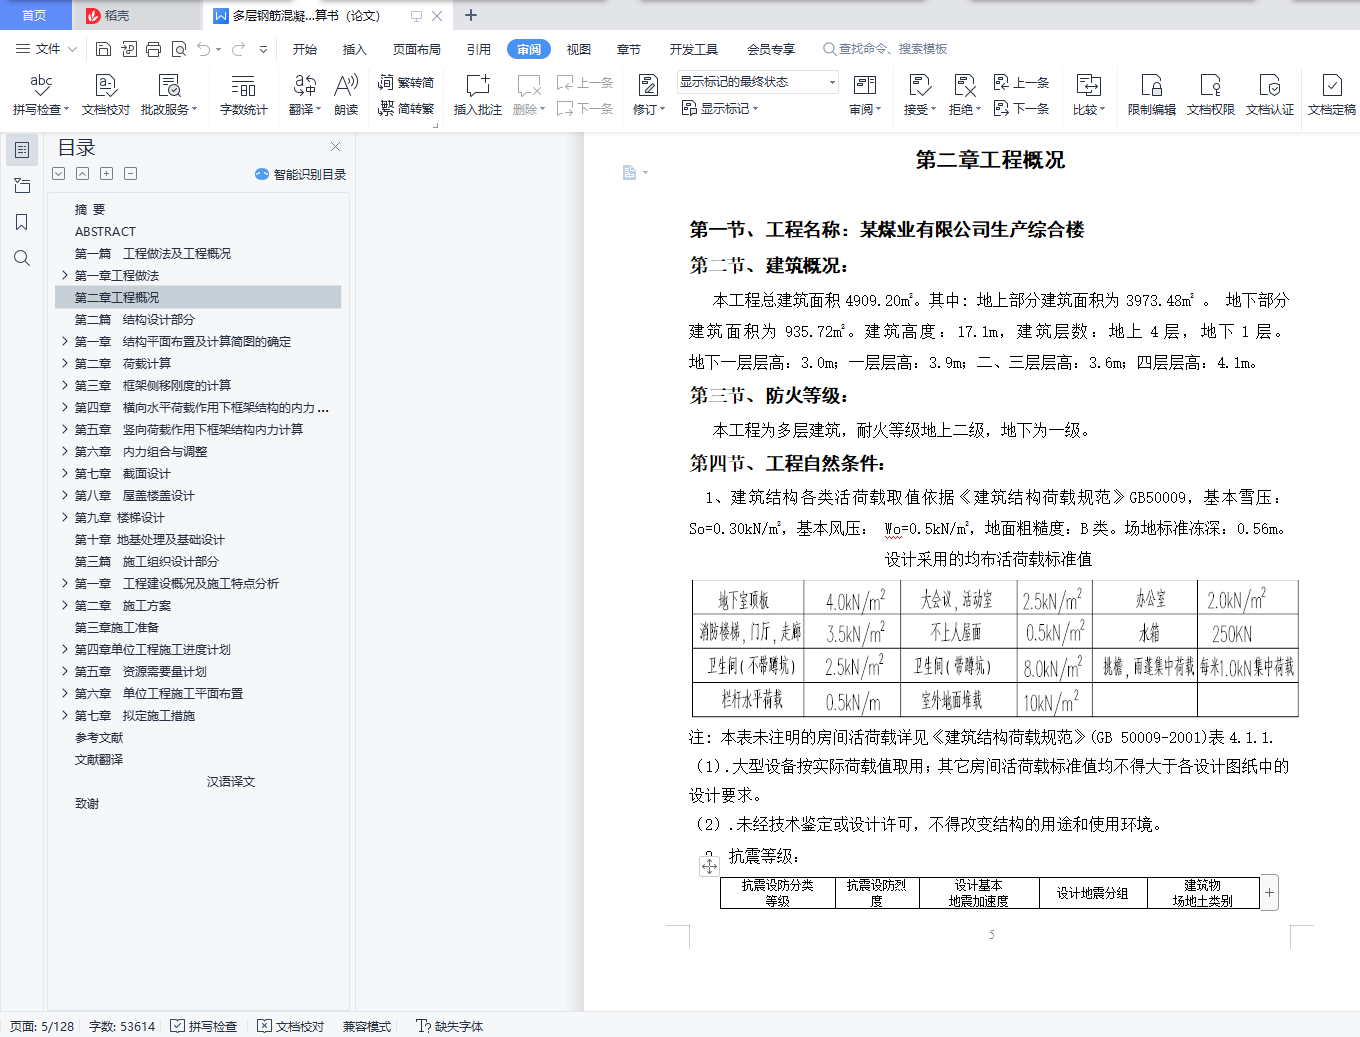Open 文档校对 proofreading tool

(106, 95)
